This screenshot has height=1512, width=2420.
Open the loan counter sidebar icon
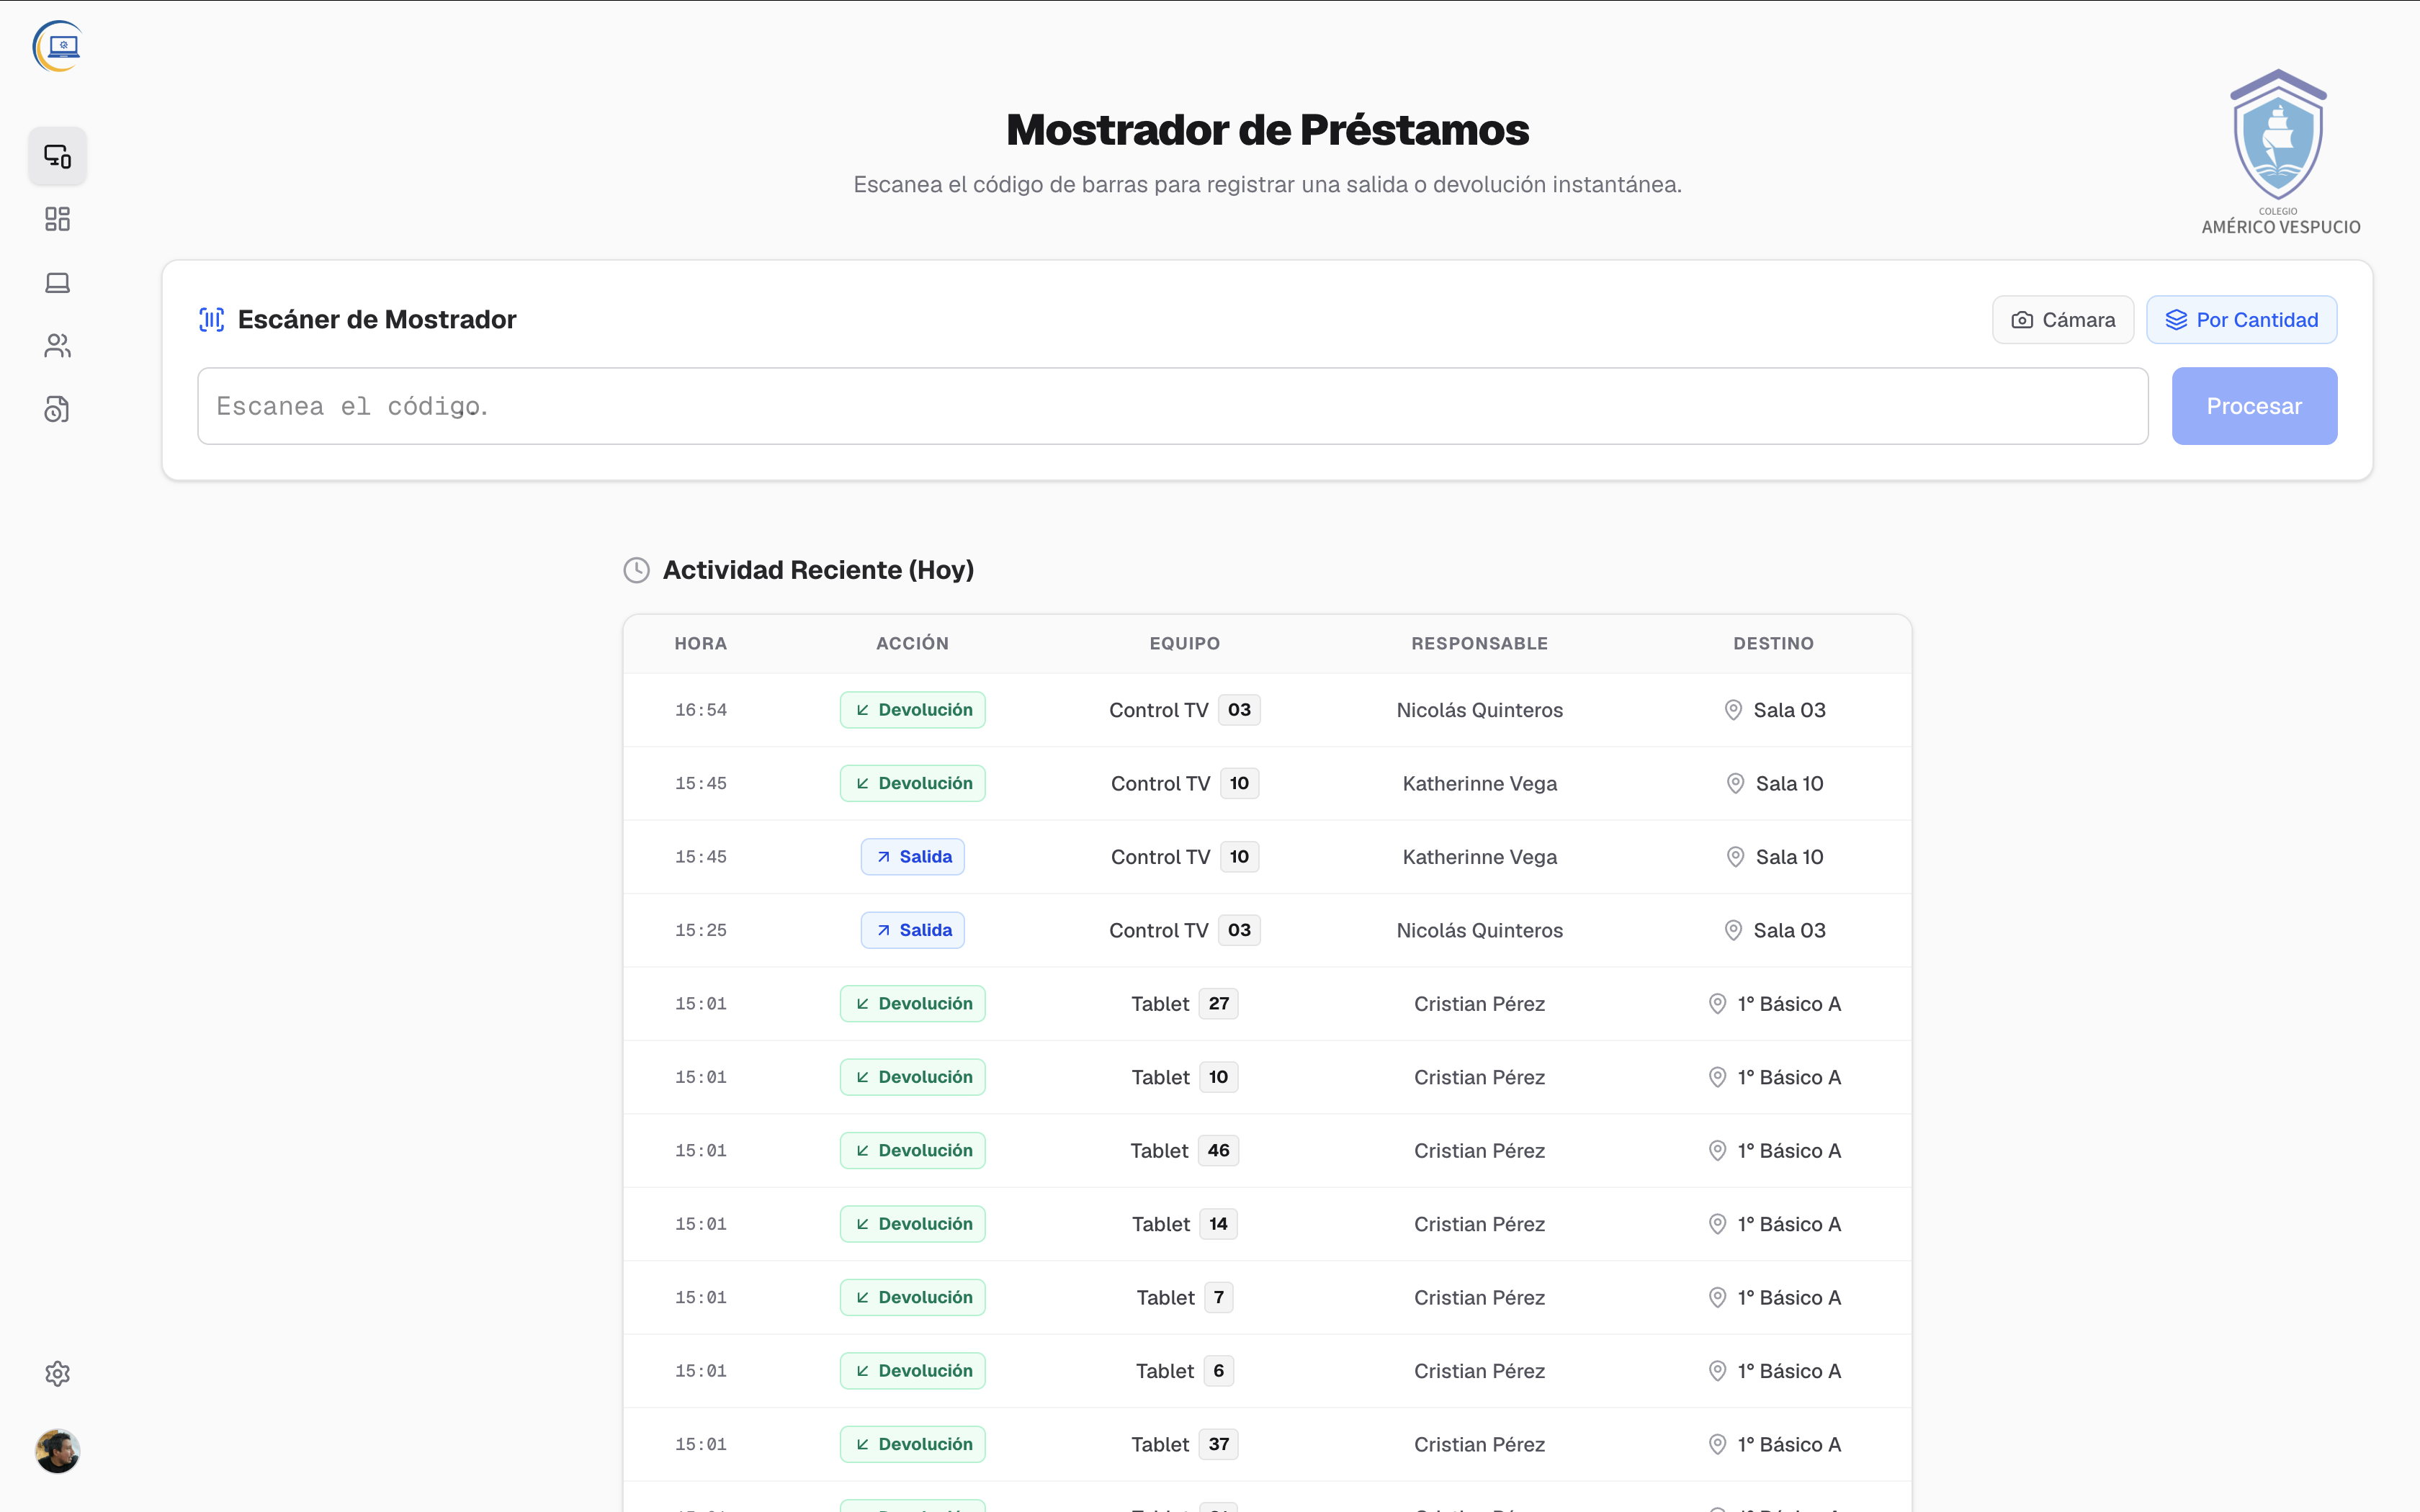57,156
